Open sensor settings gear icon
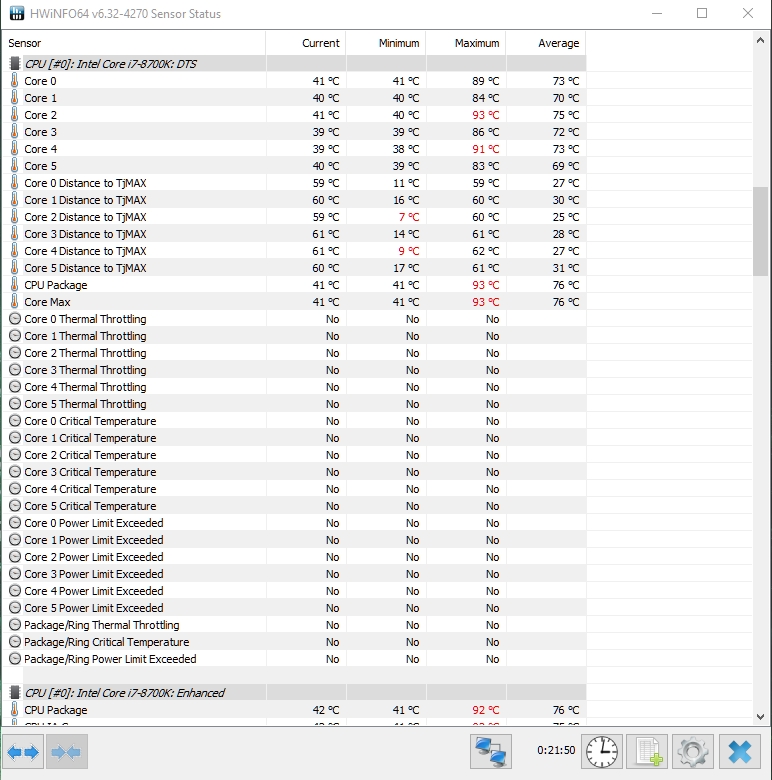Viewport: 772px width, 780px height. coord(693,751)
